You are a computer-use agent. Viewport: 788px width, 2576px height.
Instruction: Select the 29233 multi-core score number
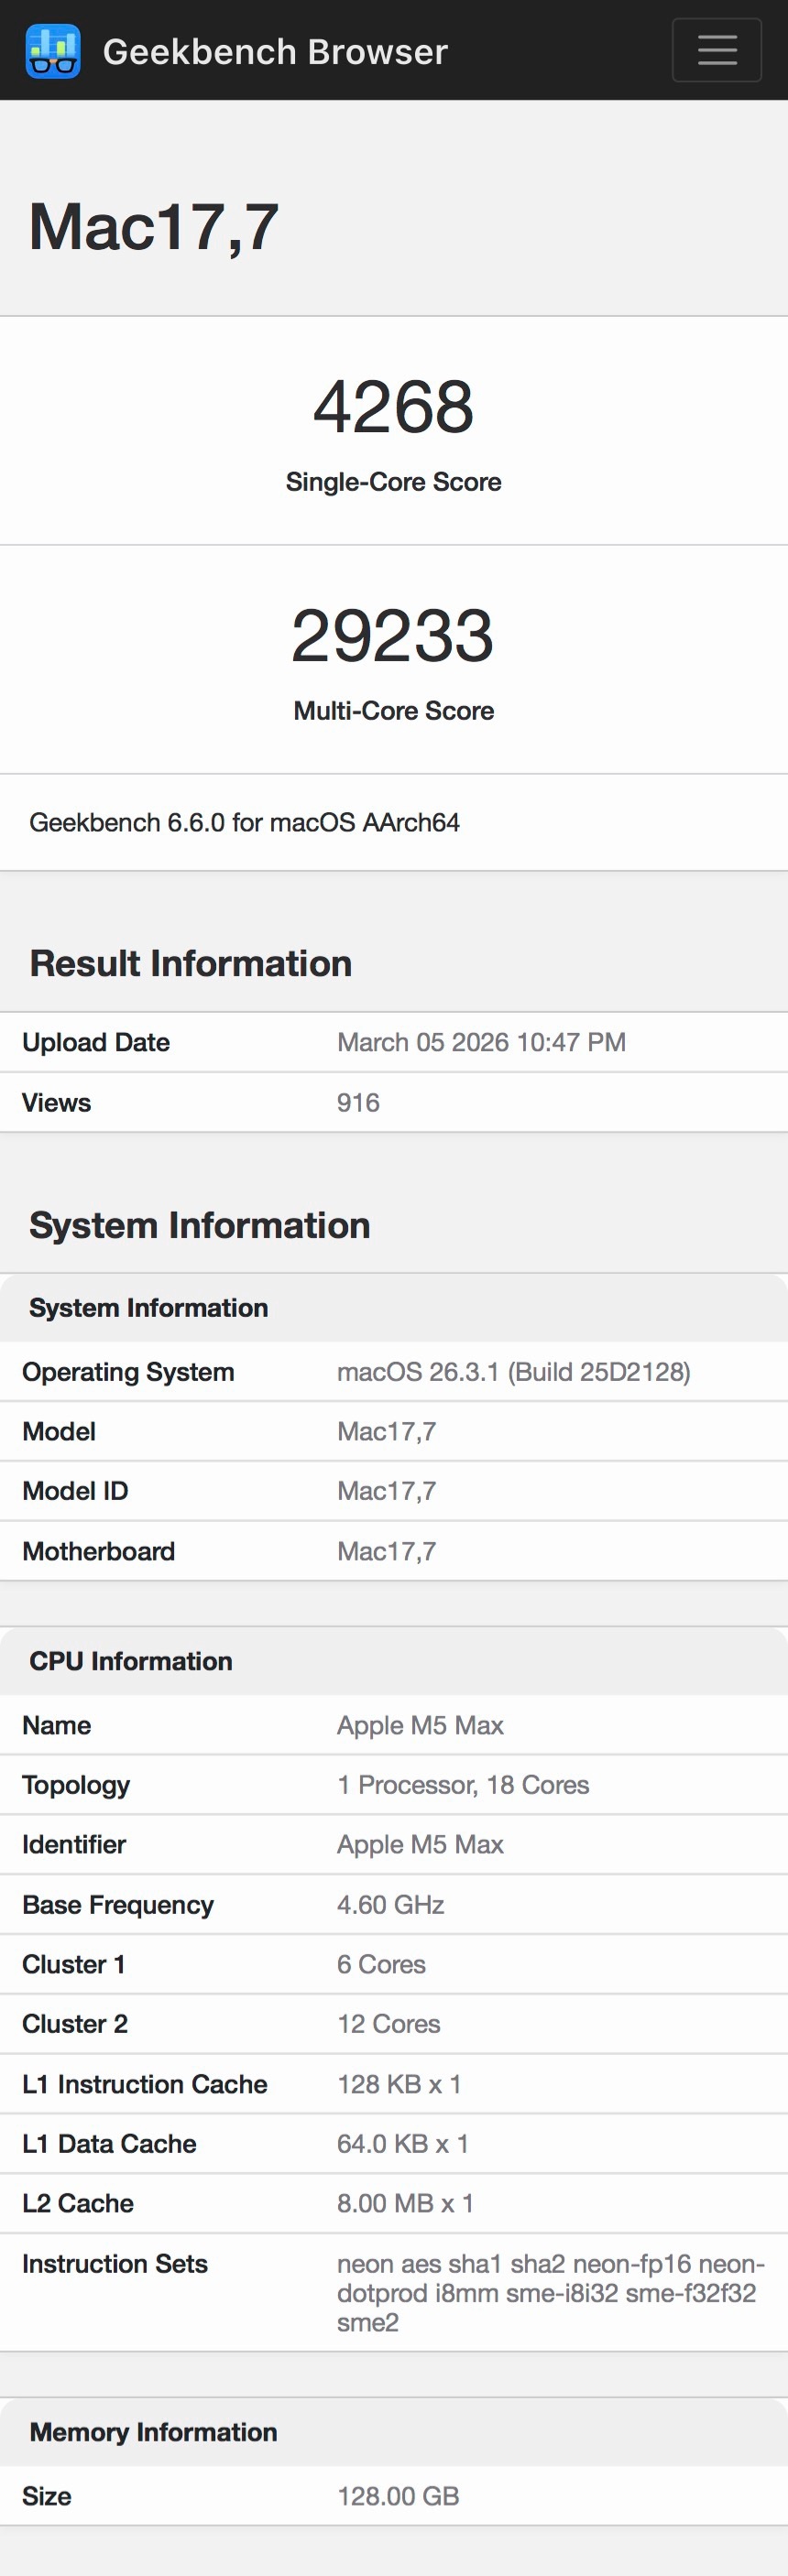(393, 636)
